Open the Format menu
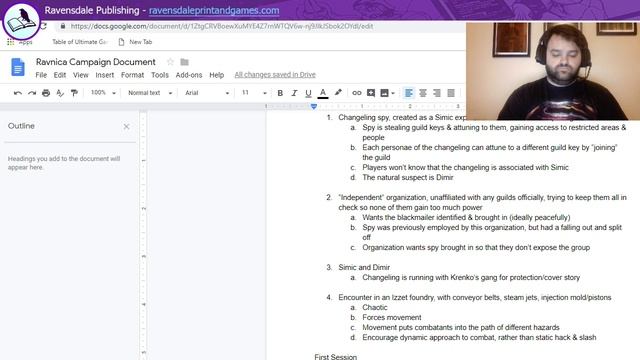The height and width of the screenshot is (360, 640). click(x=132, y=75)
